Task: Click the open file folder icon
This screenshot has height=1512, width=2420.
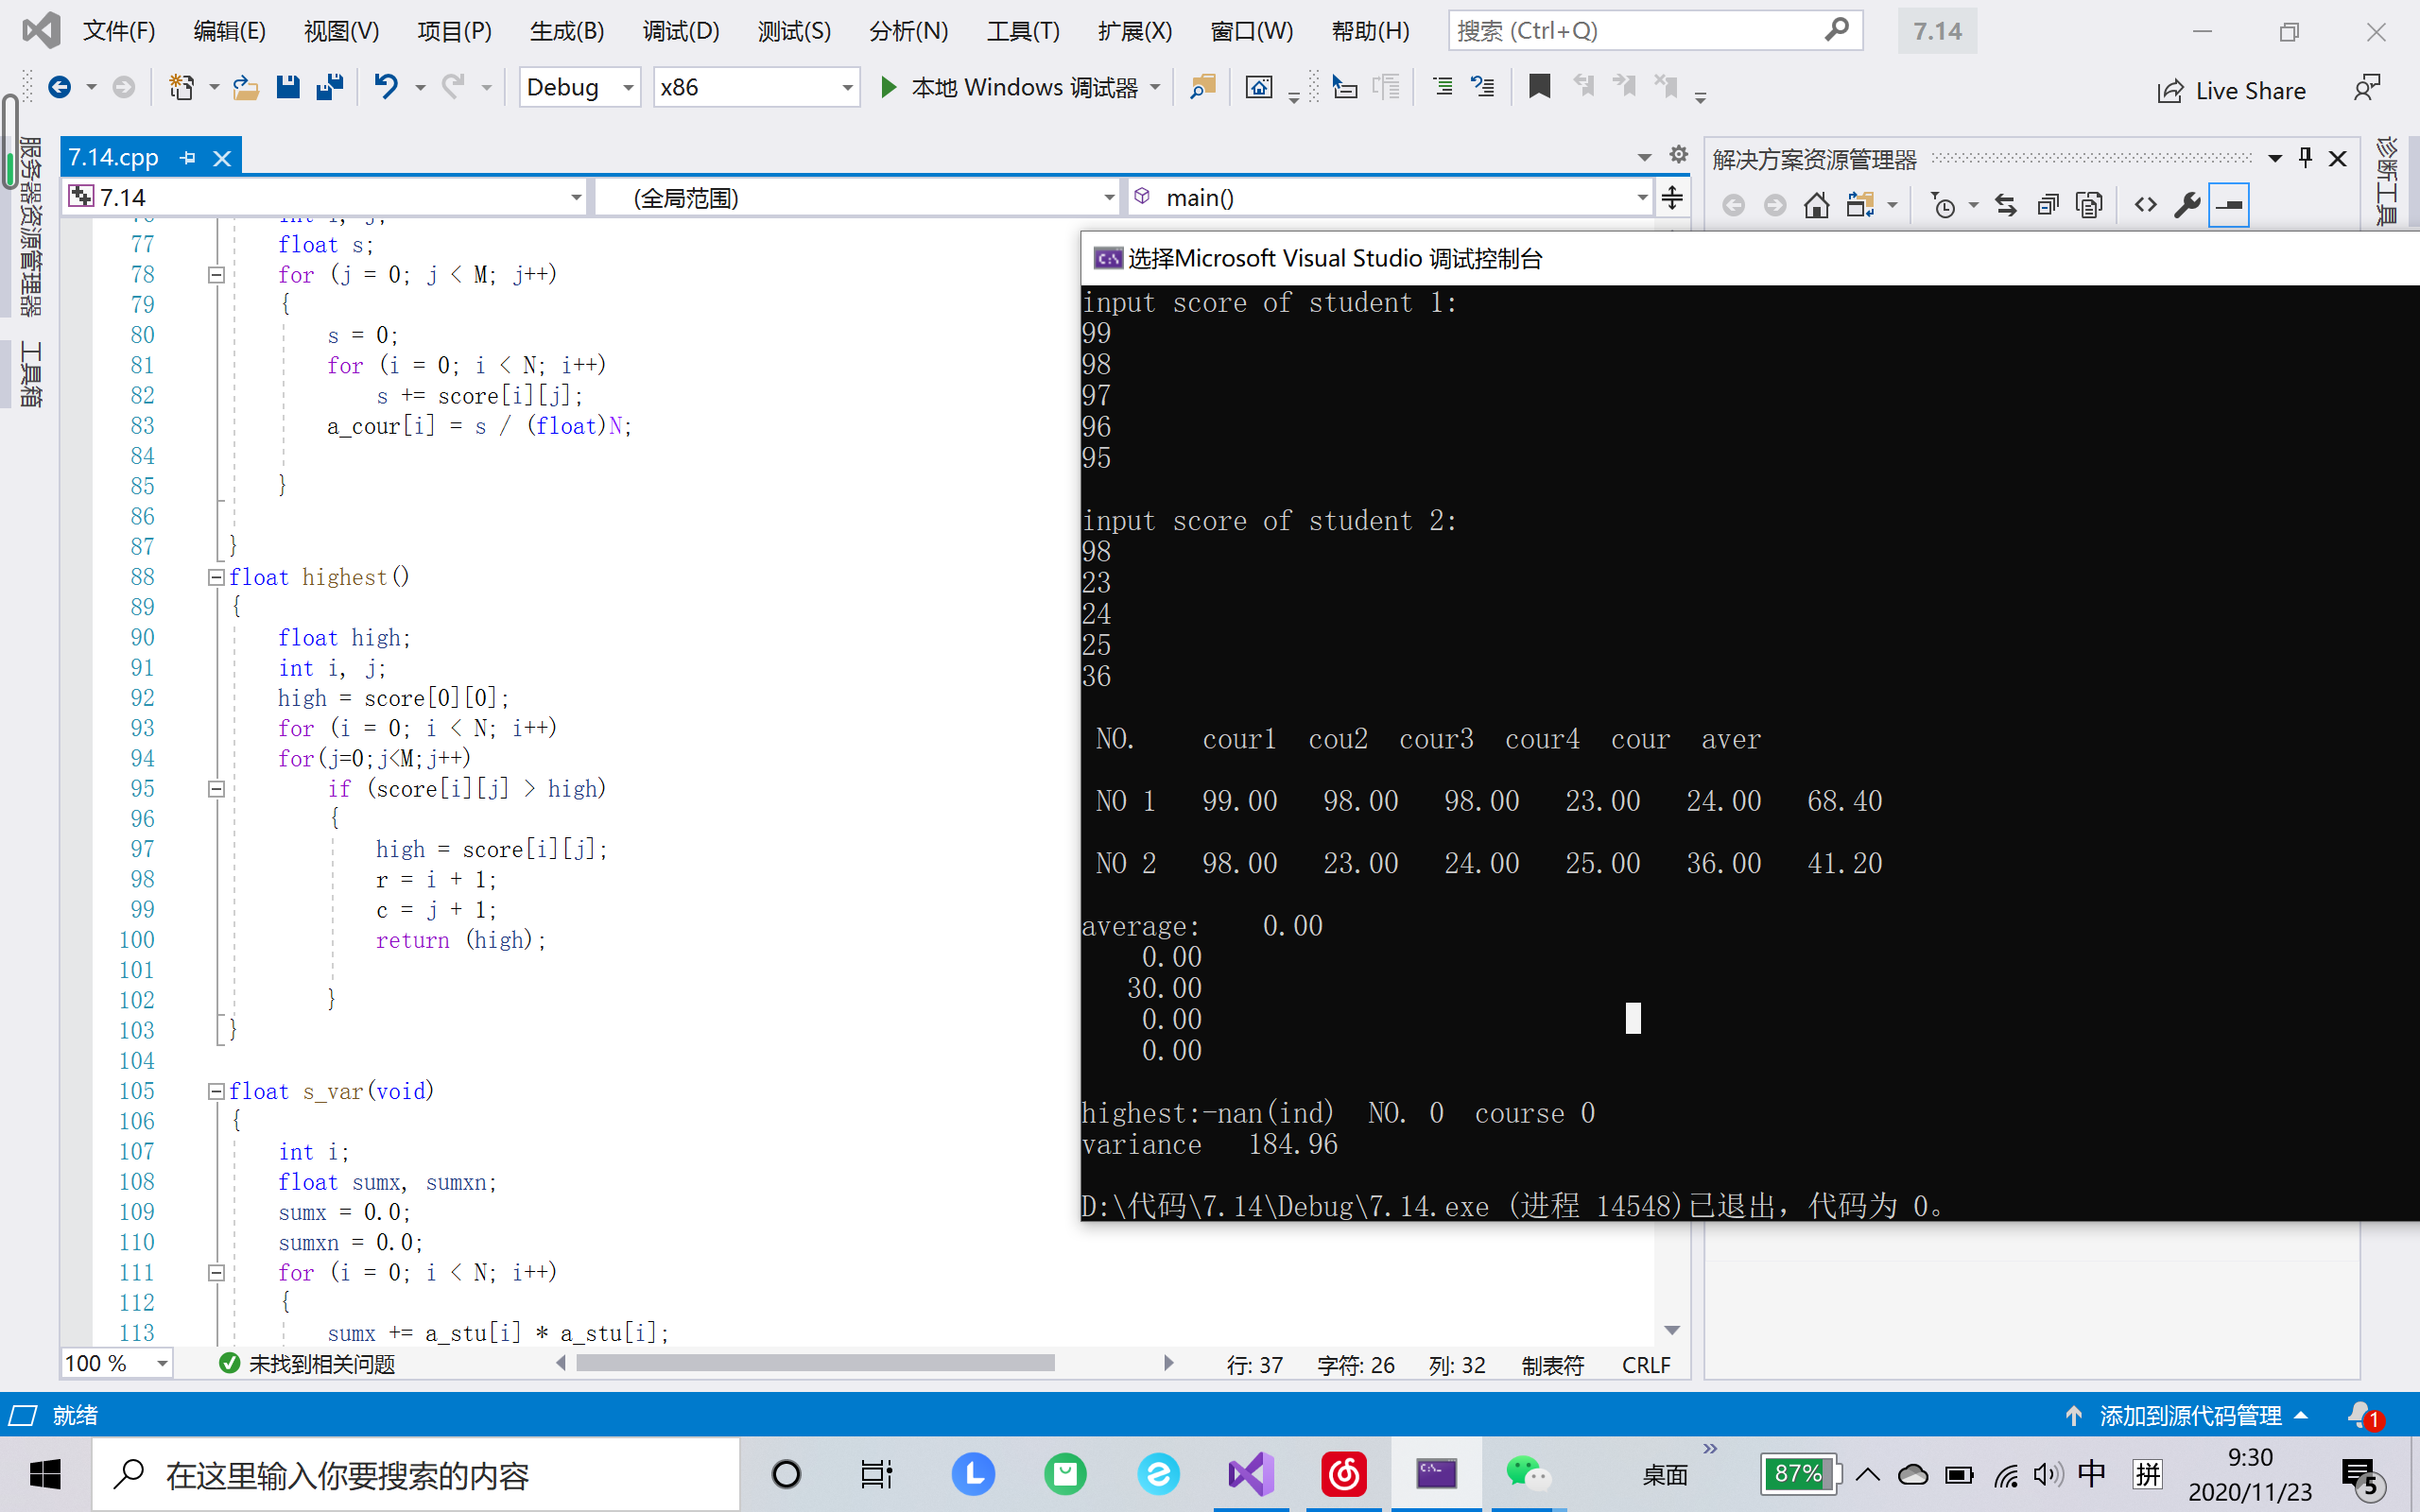Action: click(245, 88)
